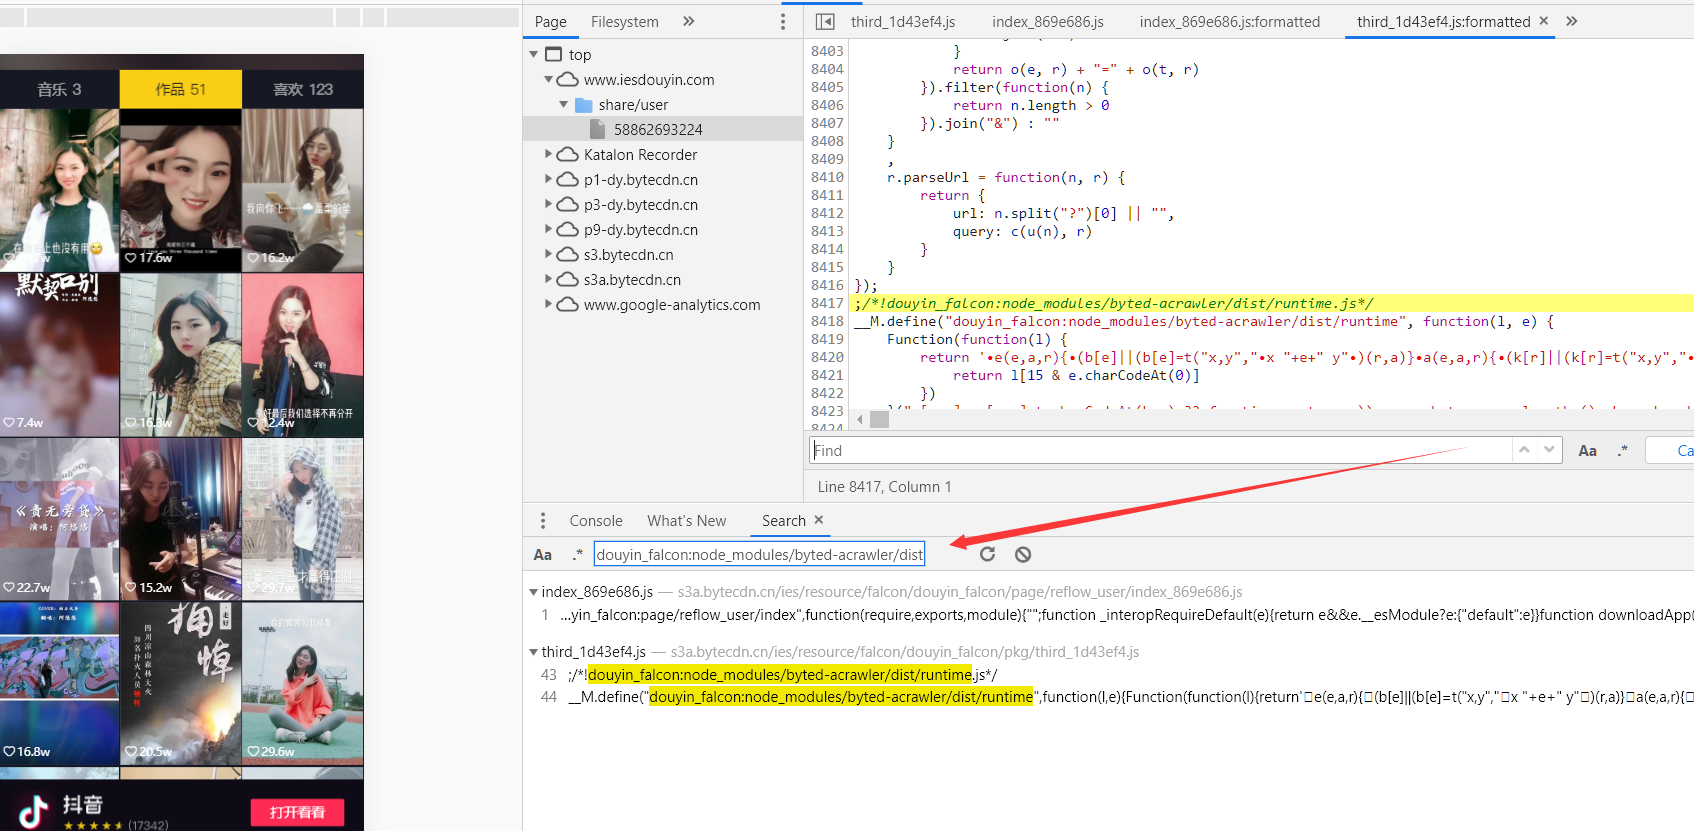Collapse index_869e686.js search result group
The image size is (1694, 831).
click(533, 592)
